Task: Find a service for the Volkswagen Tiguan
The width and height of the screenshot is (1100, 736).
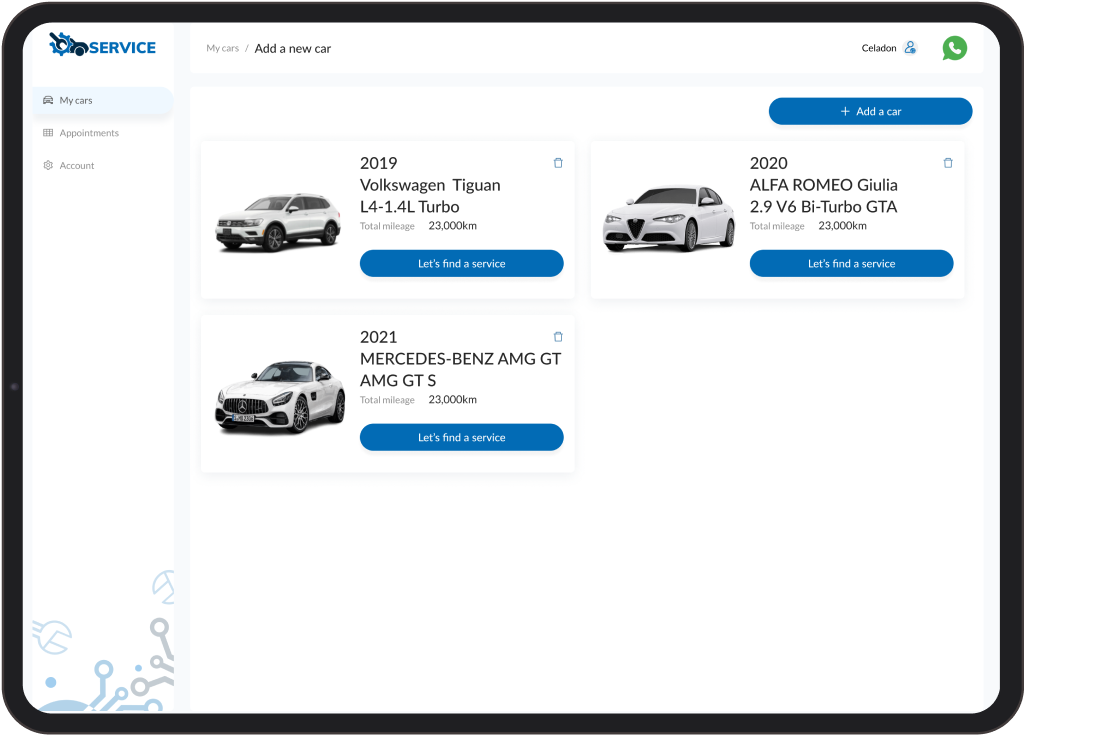Action: [x=461, y=263]
